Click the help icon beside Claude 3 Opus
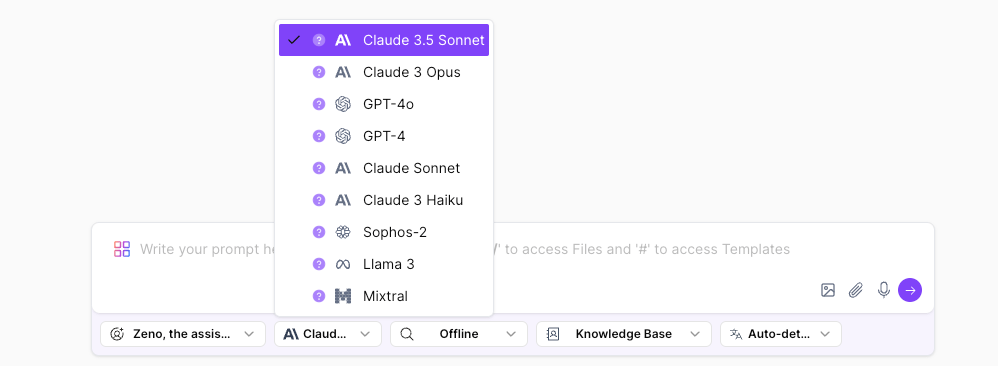 coord(319,72)
